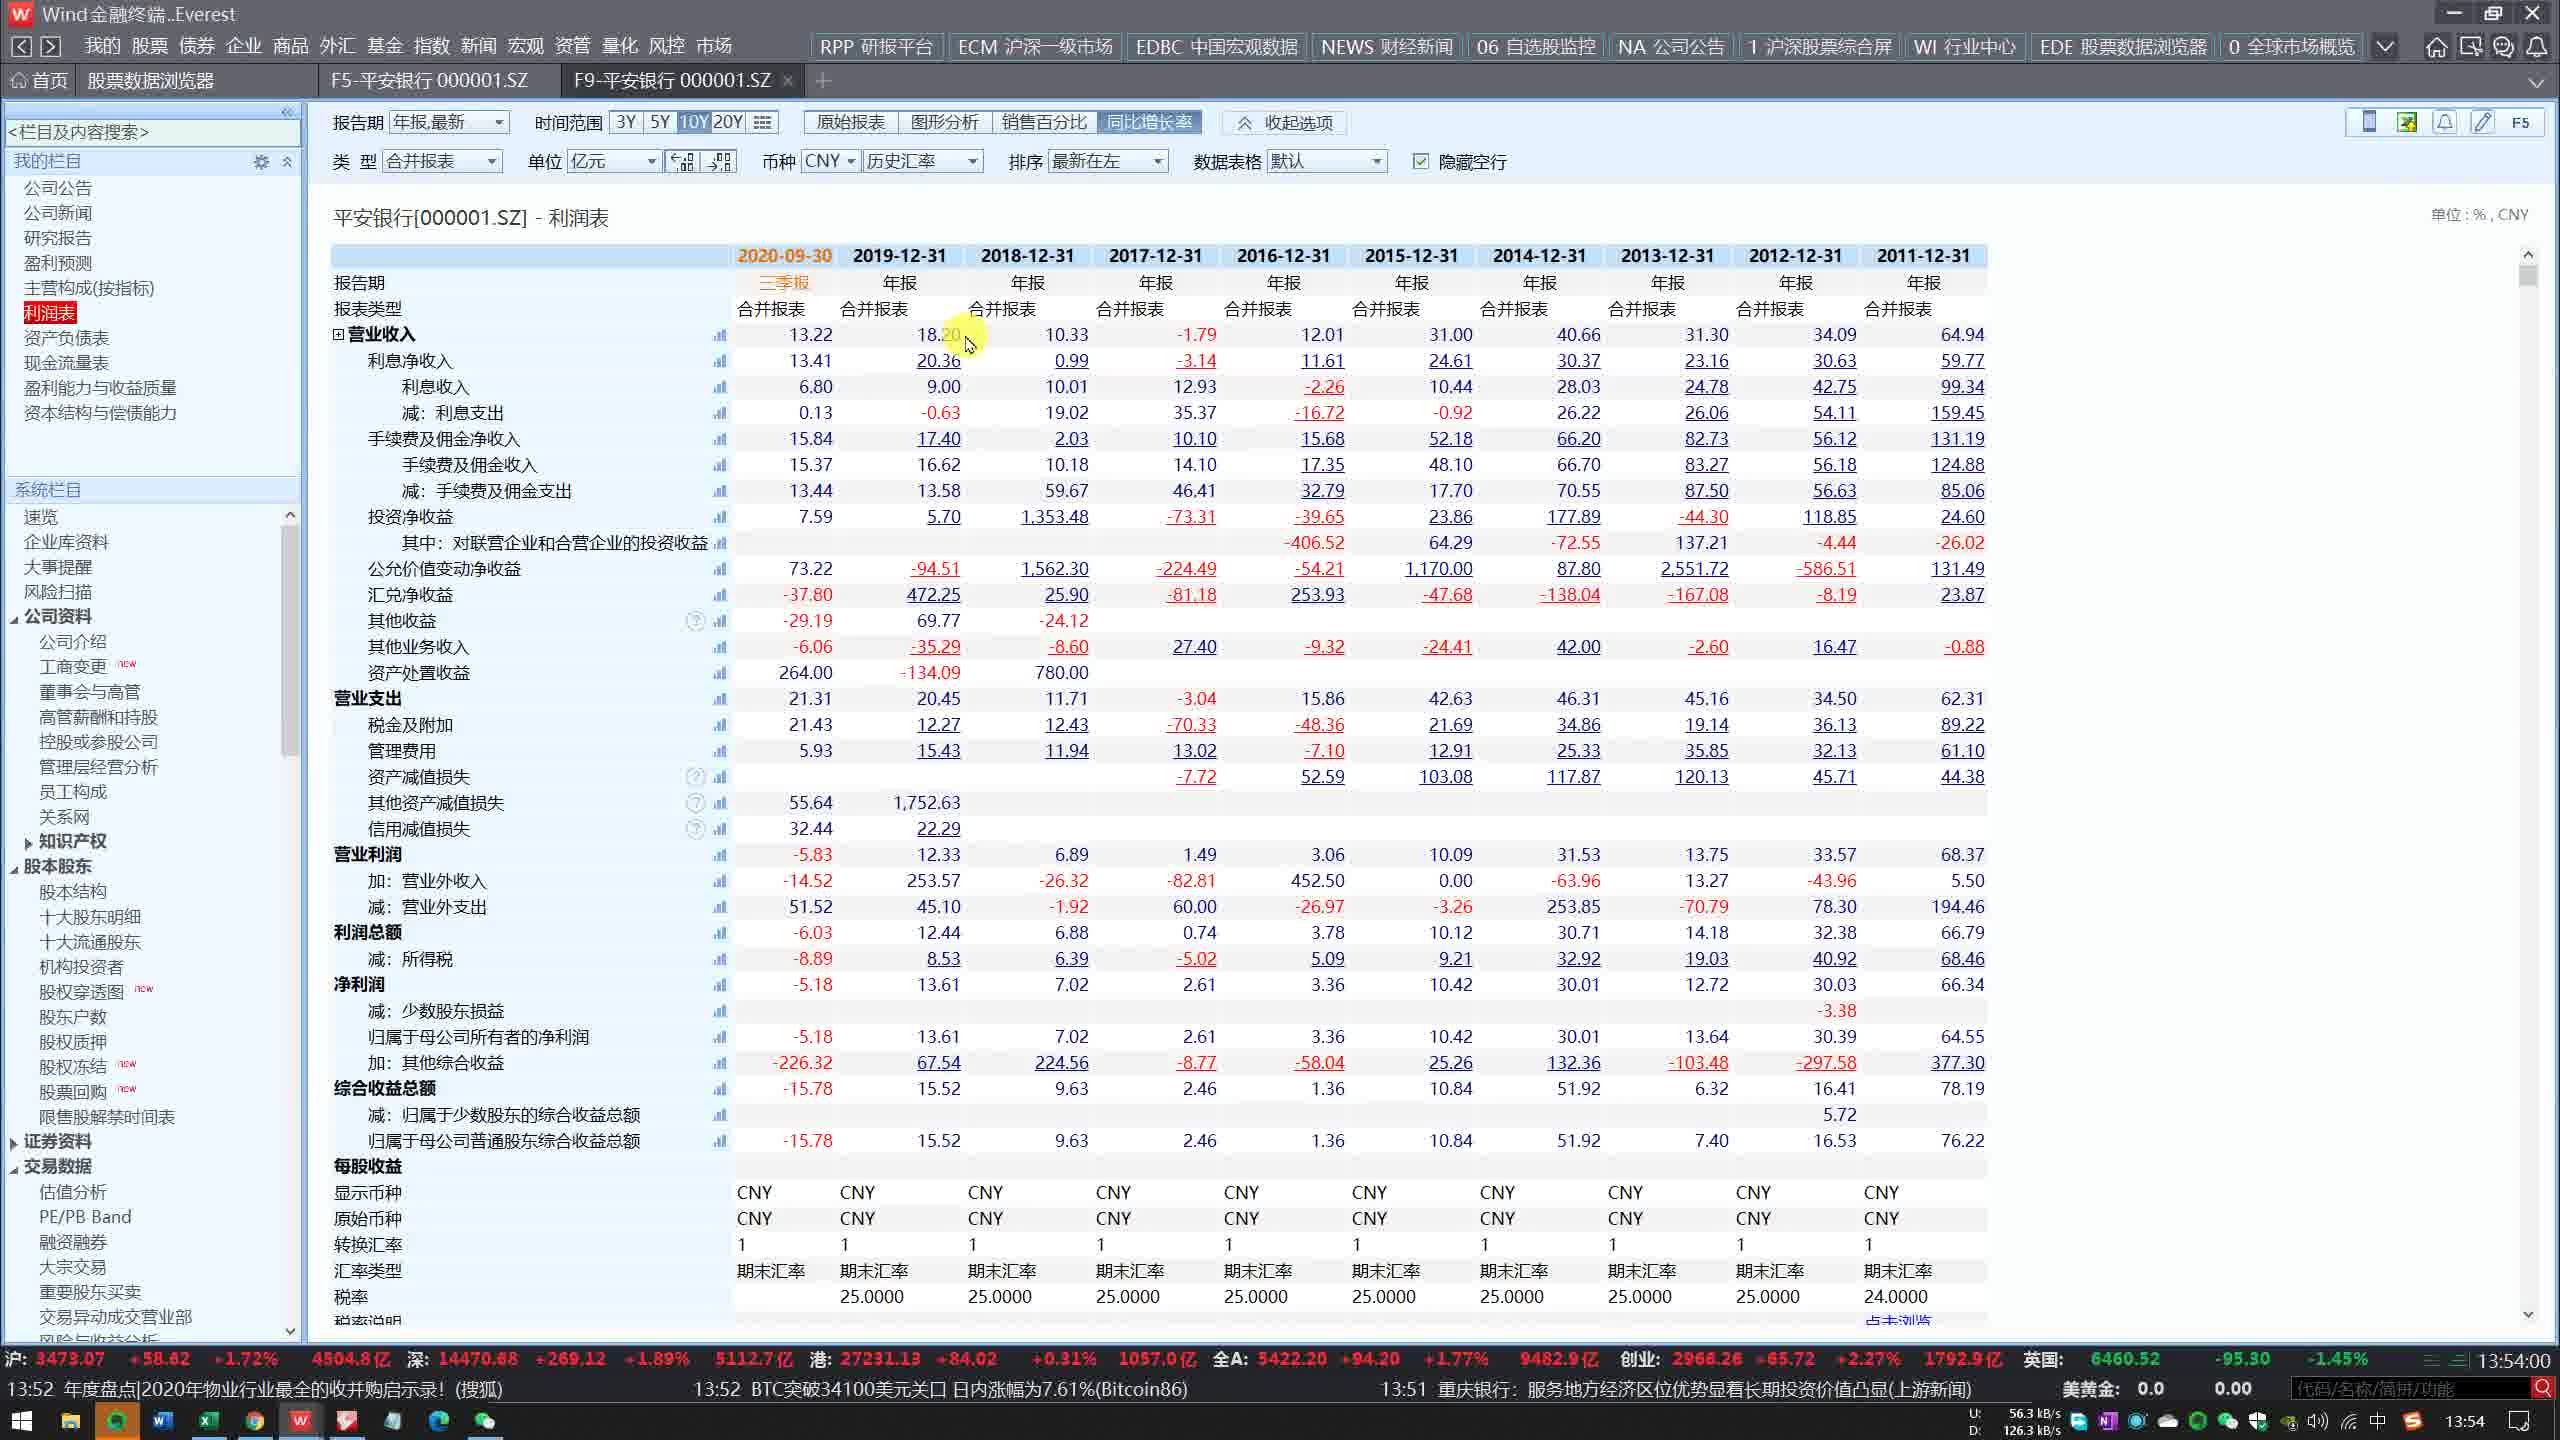Open the 数据表格 dropdown 默认
The width and height of the screenshot is (2560, 1440).
pos(1327,161)
